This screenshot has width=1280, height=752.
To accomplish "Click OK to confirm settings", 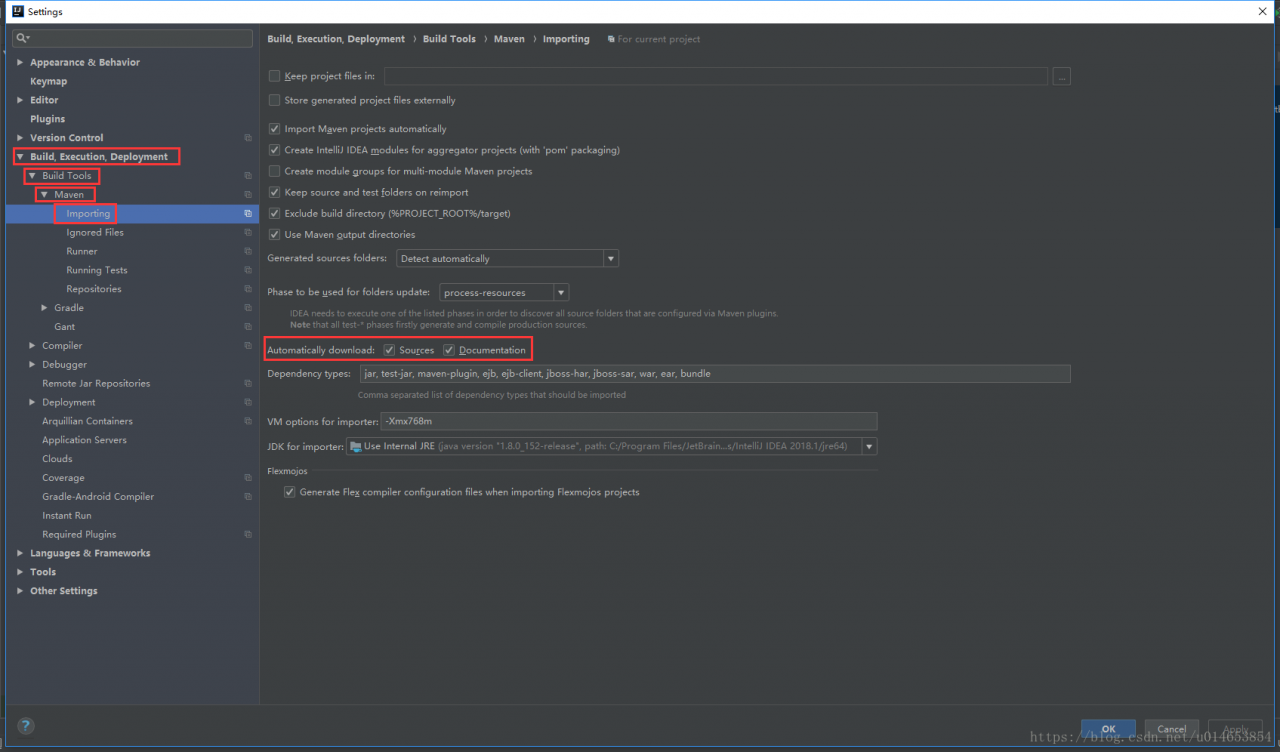I will pyautogui.click(x=1108, y=729).
